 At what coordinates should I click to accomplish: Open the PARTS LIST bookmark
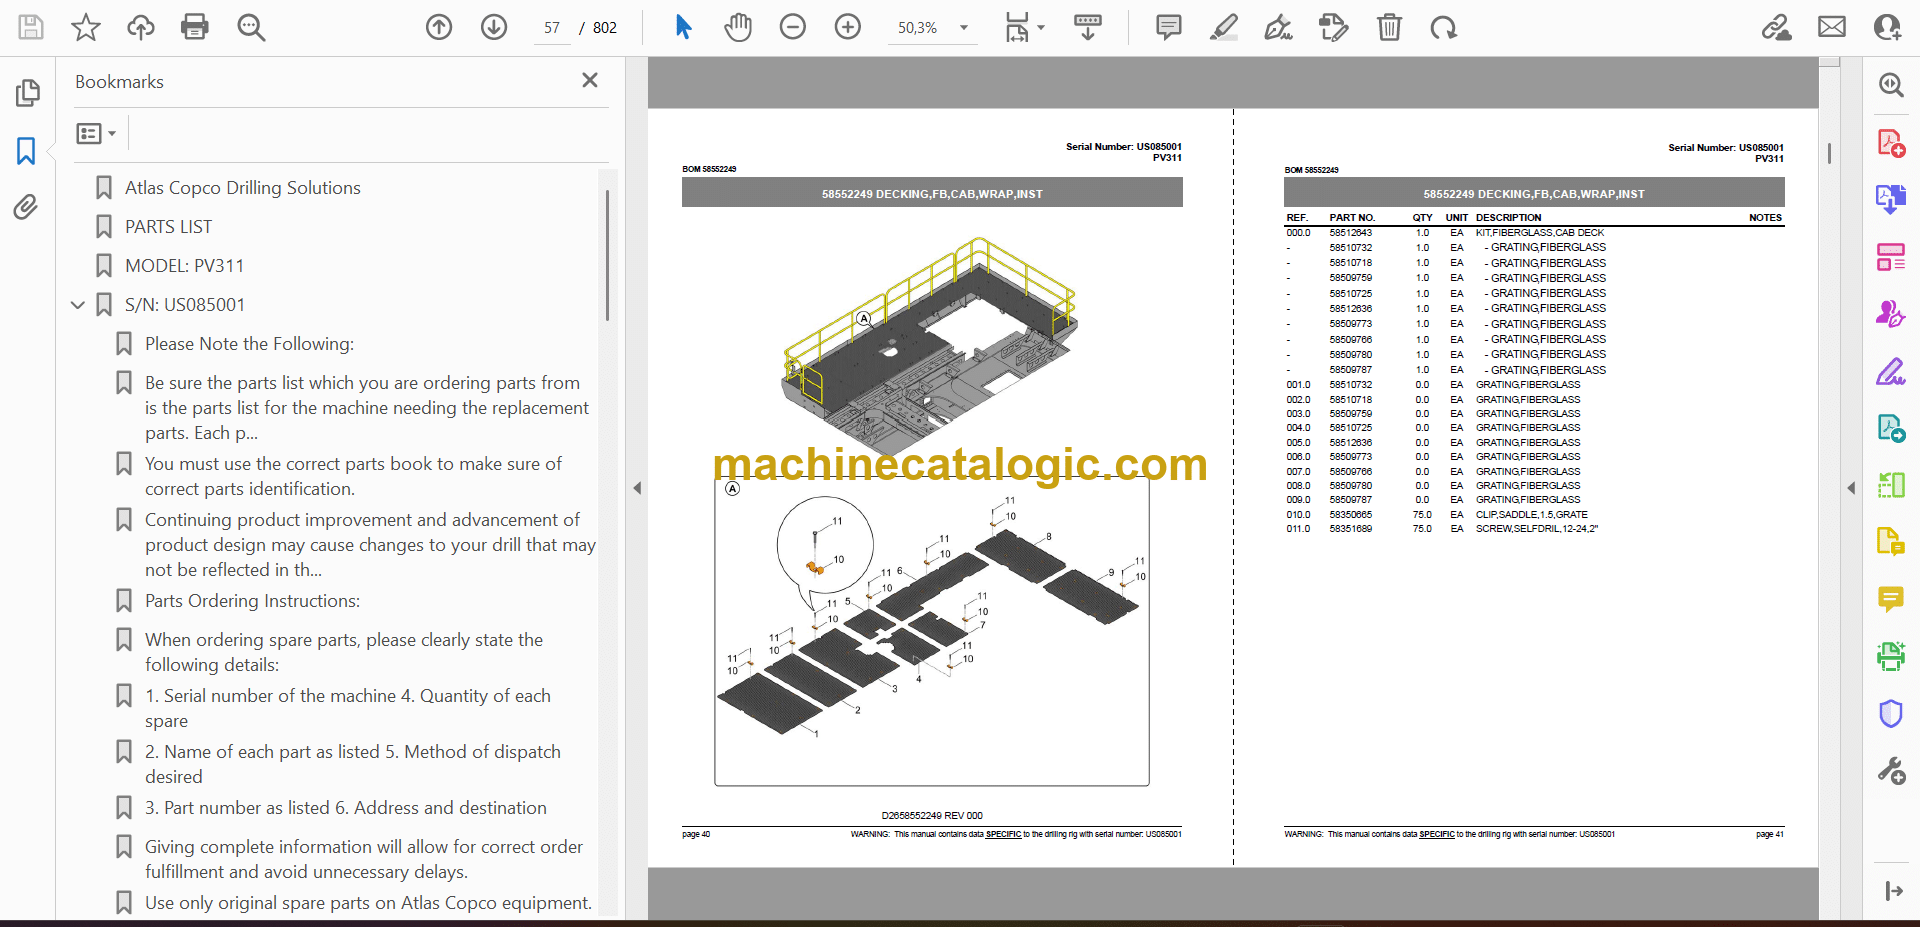click(168, 227)
